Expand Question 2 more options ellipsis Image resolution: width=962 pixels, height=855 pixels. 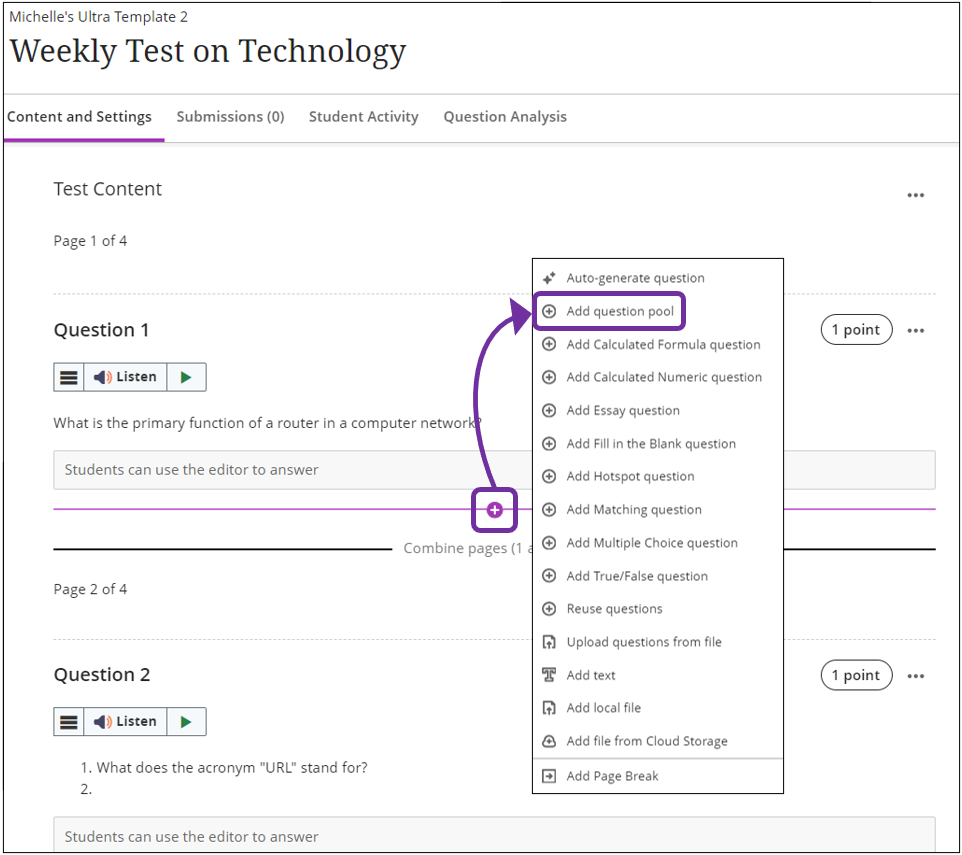pos(915,676)
